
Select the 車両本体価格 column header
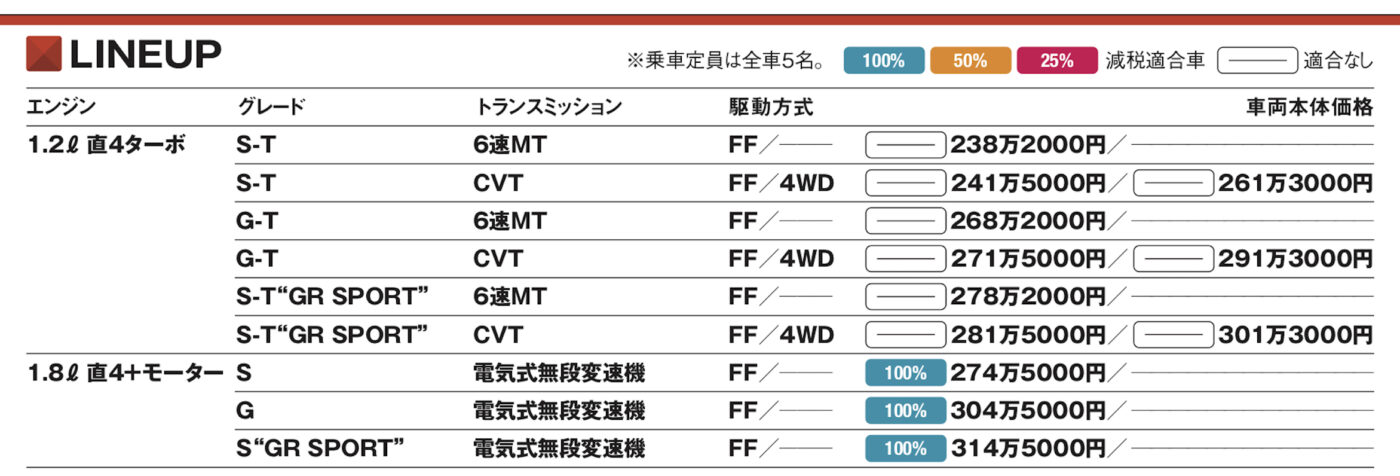1309,106
